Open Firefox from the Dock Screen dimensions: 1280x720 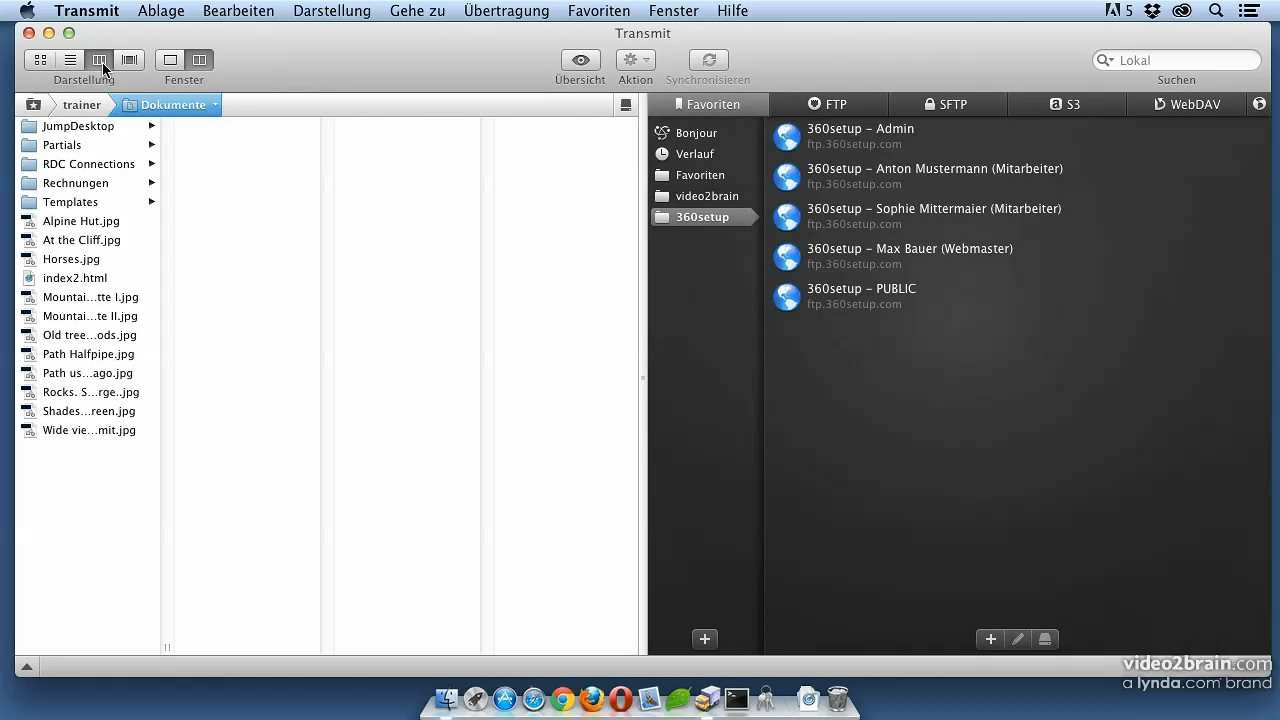click(592, 698)
